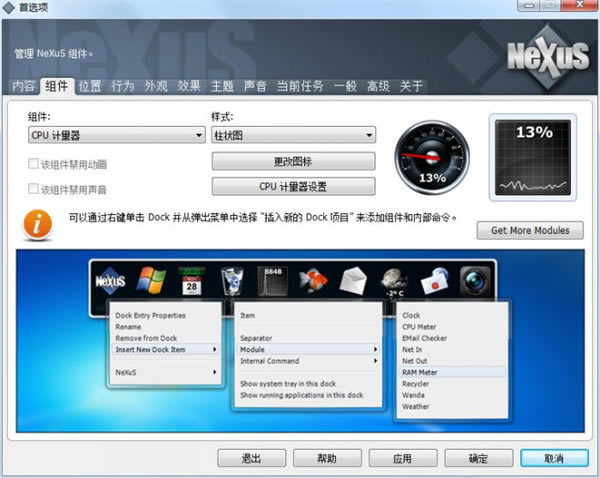
Task: Select CPU Meter in the module list
Action: tap(419, 327)
